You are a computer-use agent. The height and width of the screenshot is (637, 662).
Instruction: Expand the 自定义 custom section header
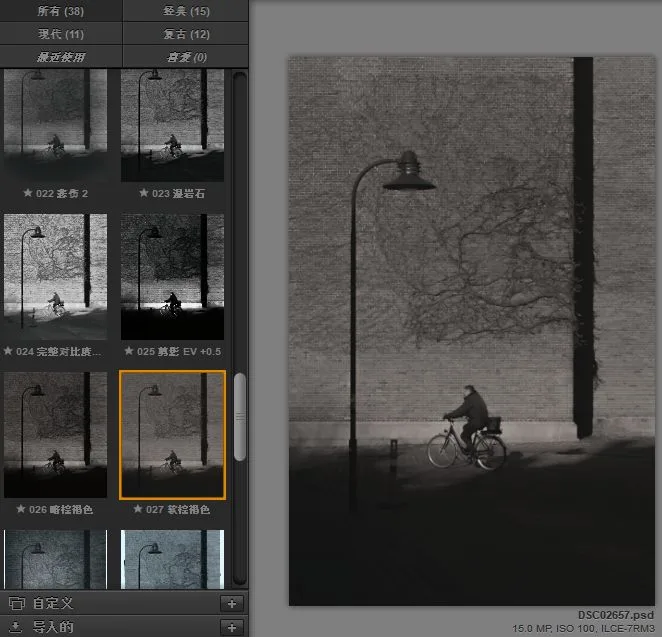(x=124, y=603)
